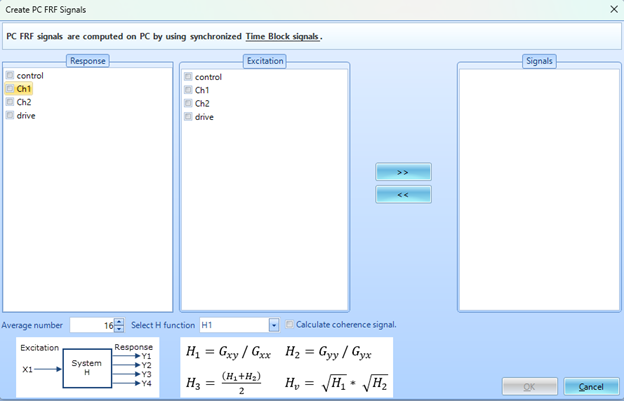Close the Create PC FRF Signals dialog
The image size is (624, 401).
pos(612,9)
